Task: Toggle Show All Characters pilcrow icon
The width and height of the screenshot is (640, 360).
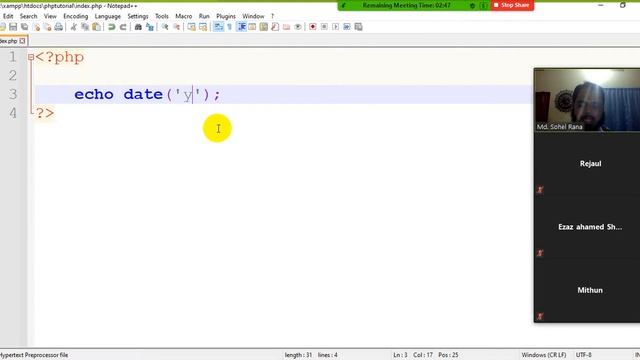Action: click(x=229, y=27)
